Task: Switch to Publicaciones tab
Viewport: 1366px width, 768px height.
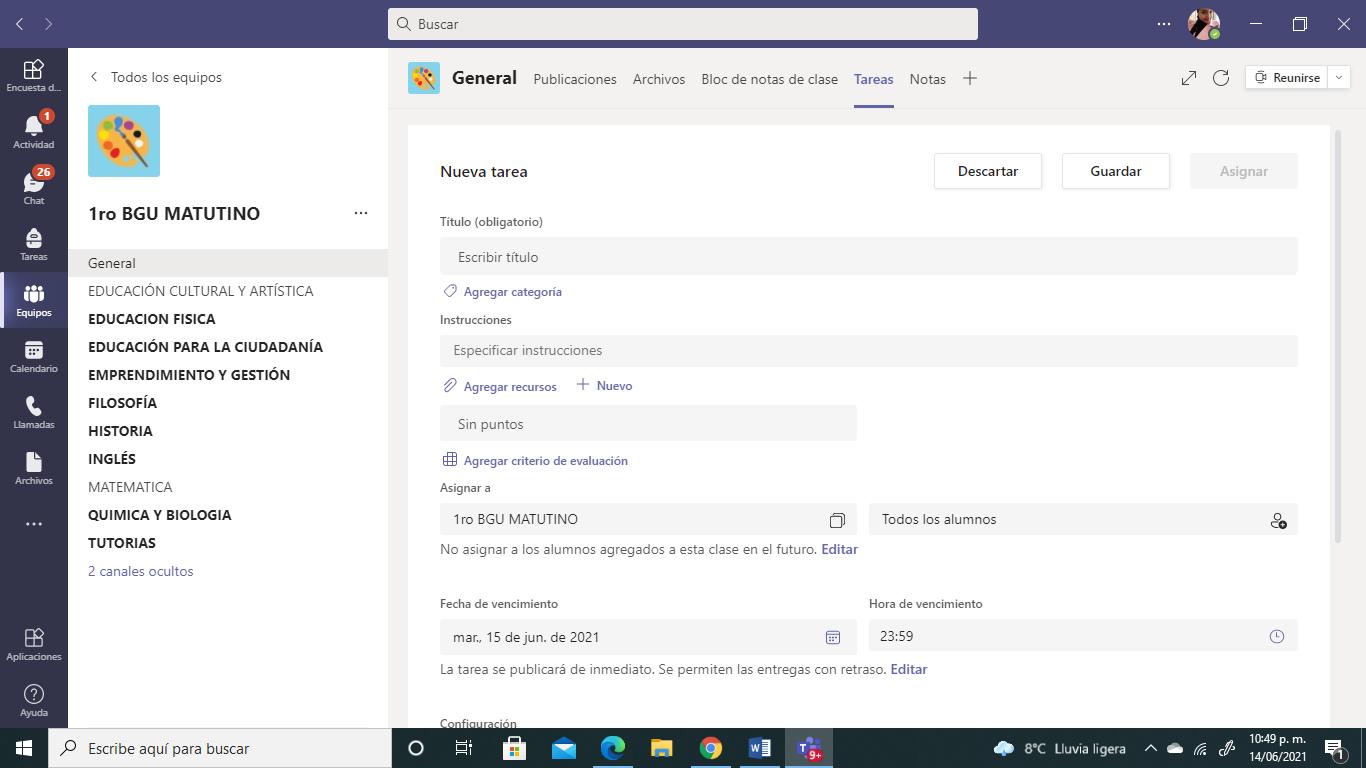Action: 575,79
